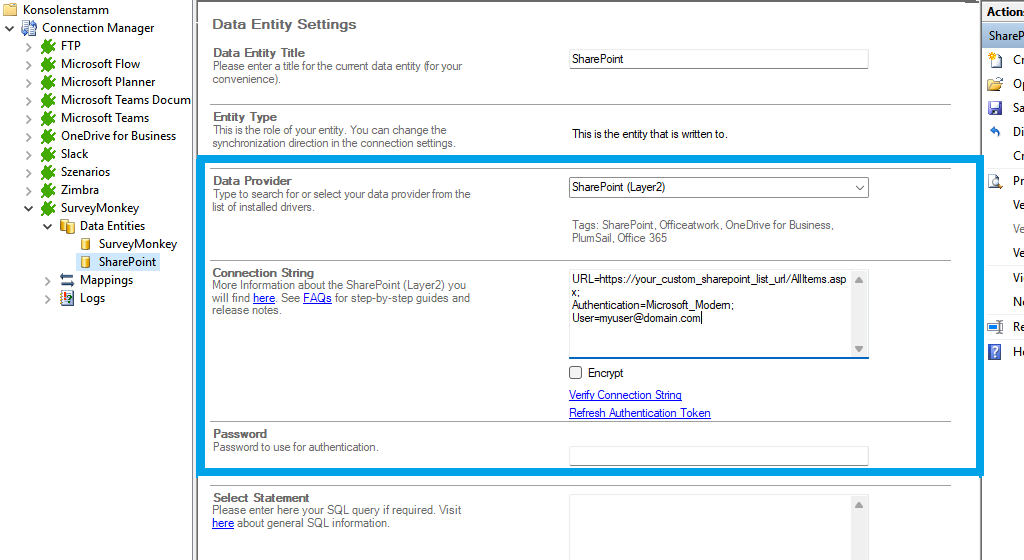
Task: Click the Logs icon
Action: (x=67, y=298)
